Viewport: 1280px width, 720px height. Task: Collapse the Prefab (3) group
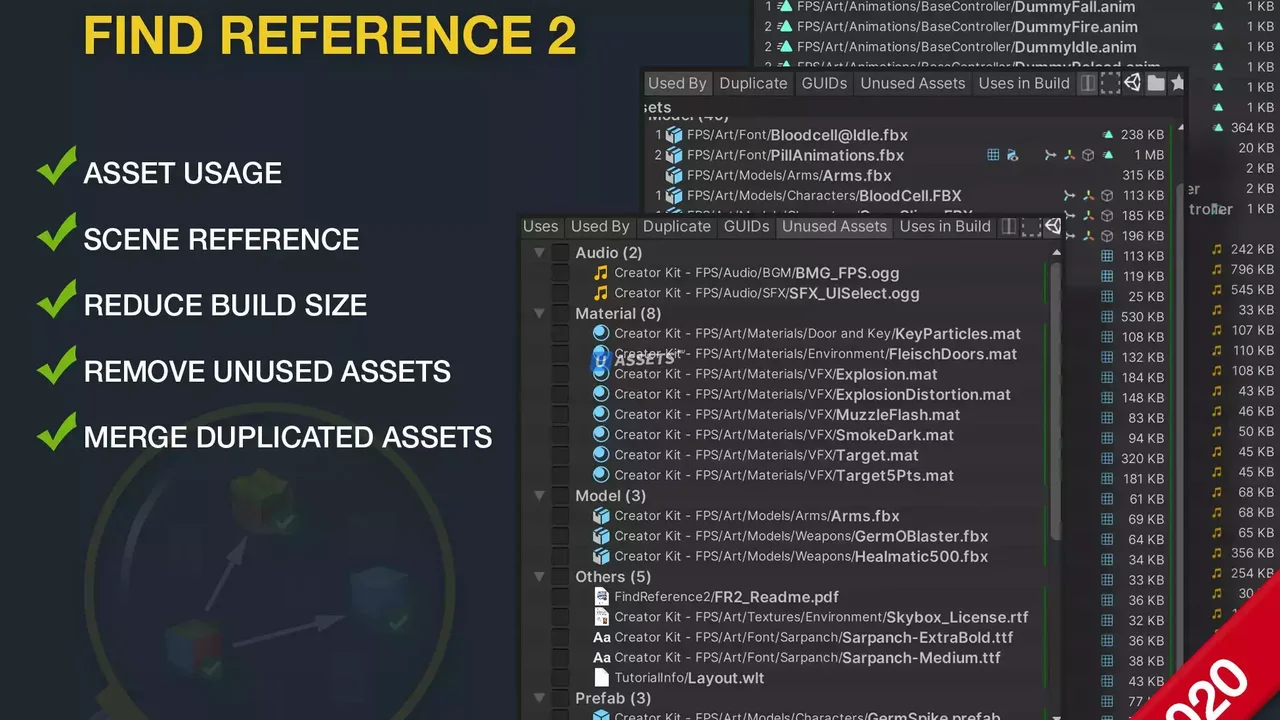539,698
